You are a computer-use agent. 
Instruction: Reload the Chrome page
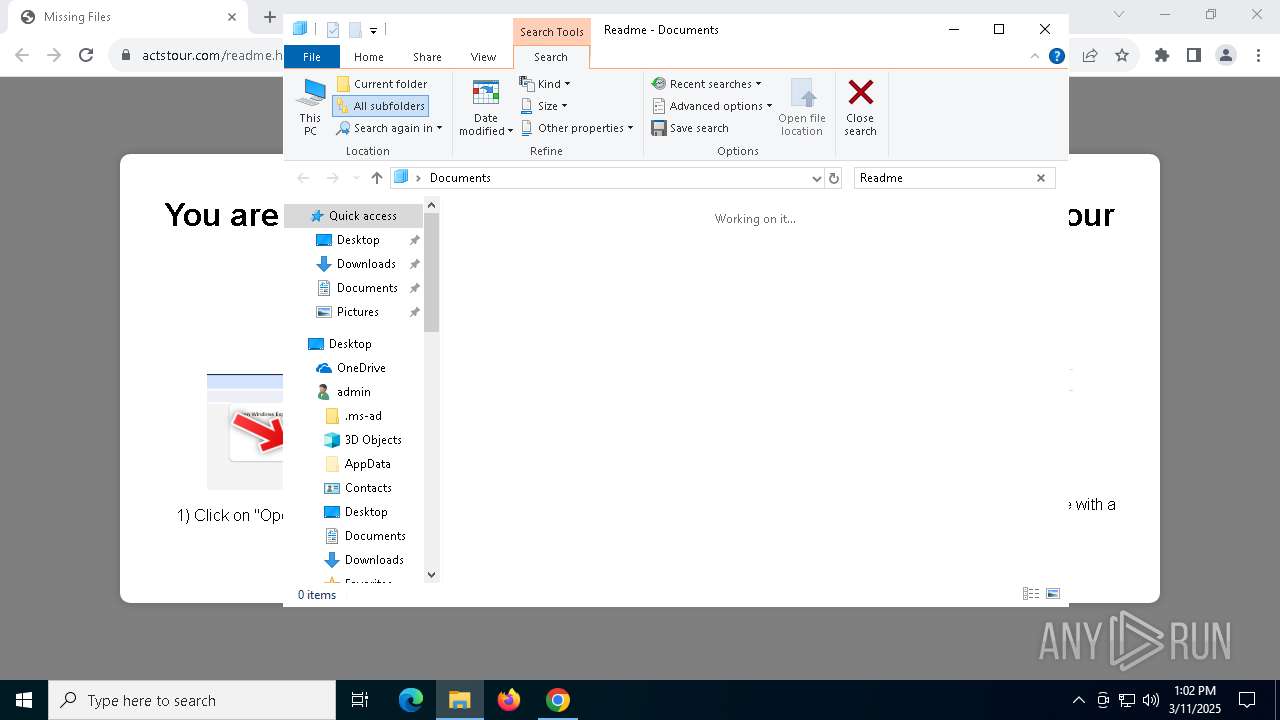[x=86, y=56]
